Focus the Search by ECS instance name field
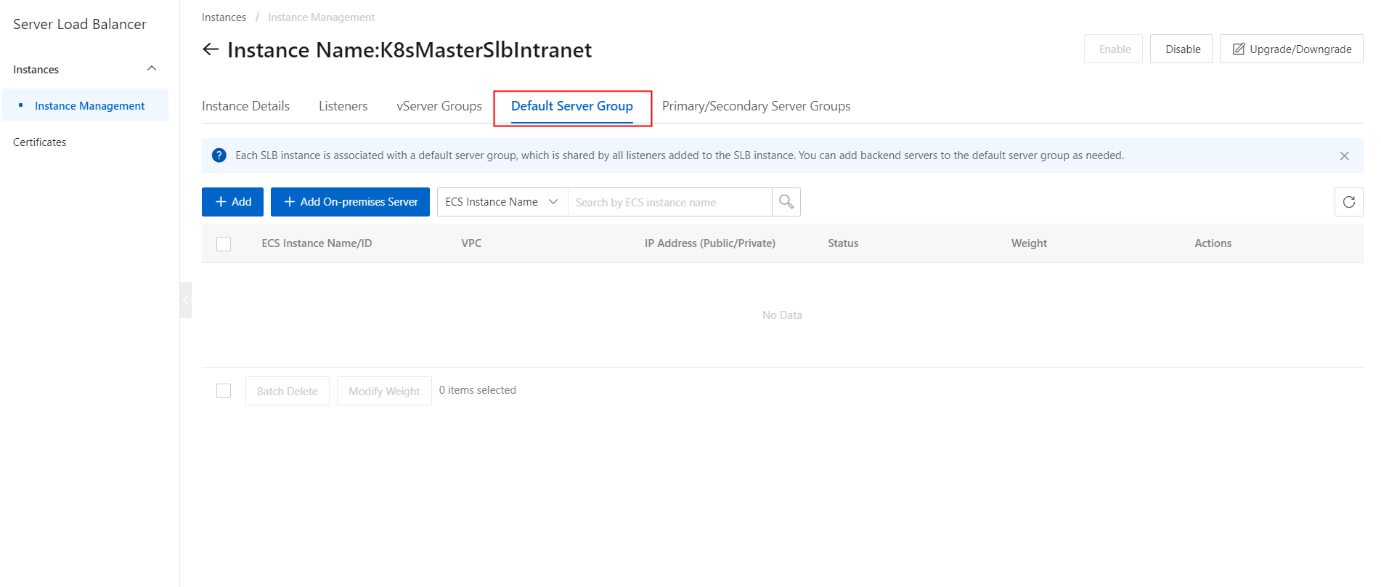This screenshot has height=587, width=1381. (x=670, y=202)
